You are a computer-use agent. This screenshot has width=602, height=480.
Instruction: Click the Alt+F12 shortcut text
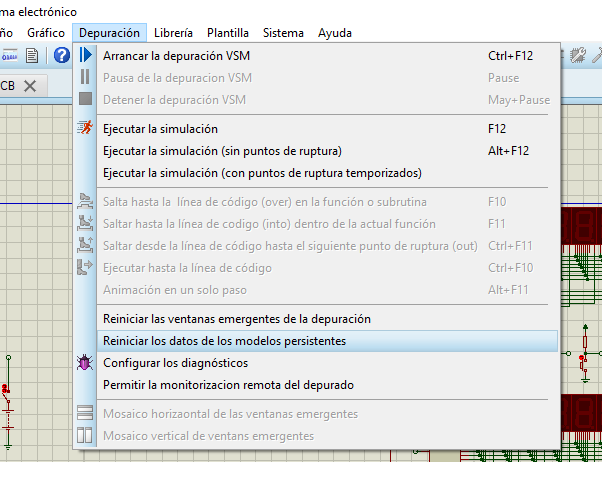coord(508,151)
